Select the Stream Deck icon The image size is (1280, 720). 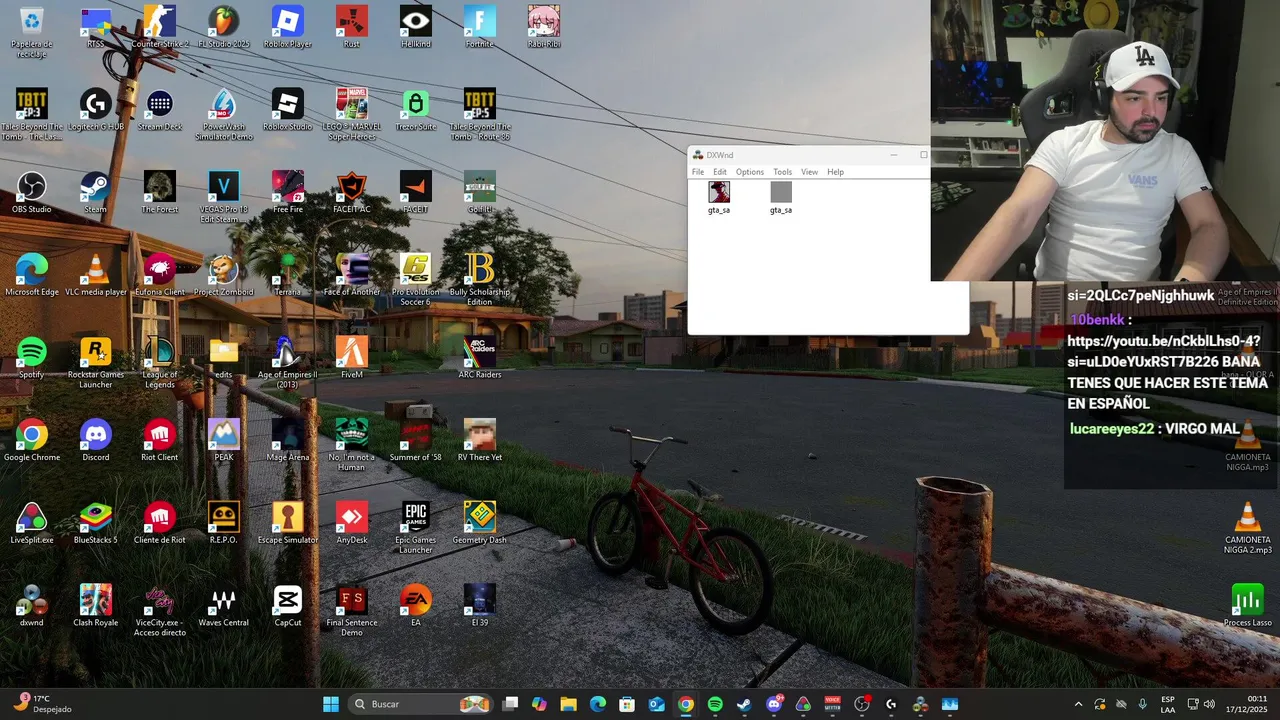tap(160, 110)
